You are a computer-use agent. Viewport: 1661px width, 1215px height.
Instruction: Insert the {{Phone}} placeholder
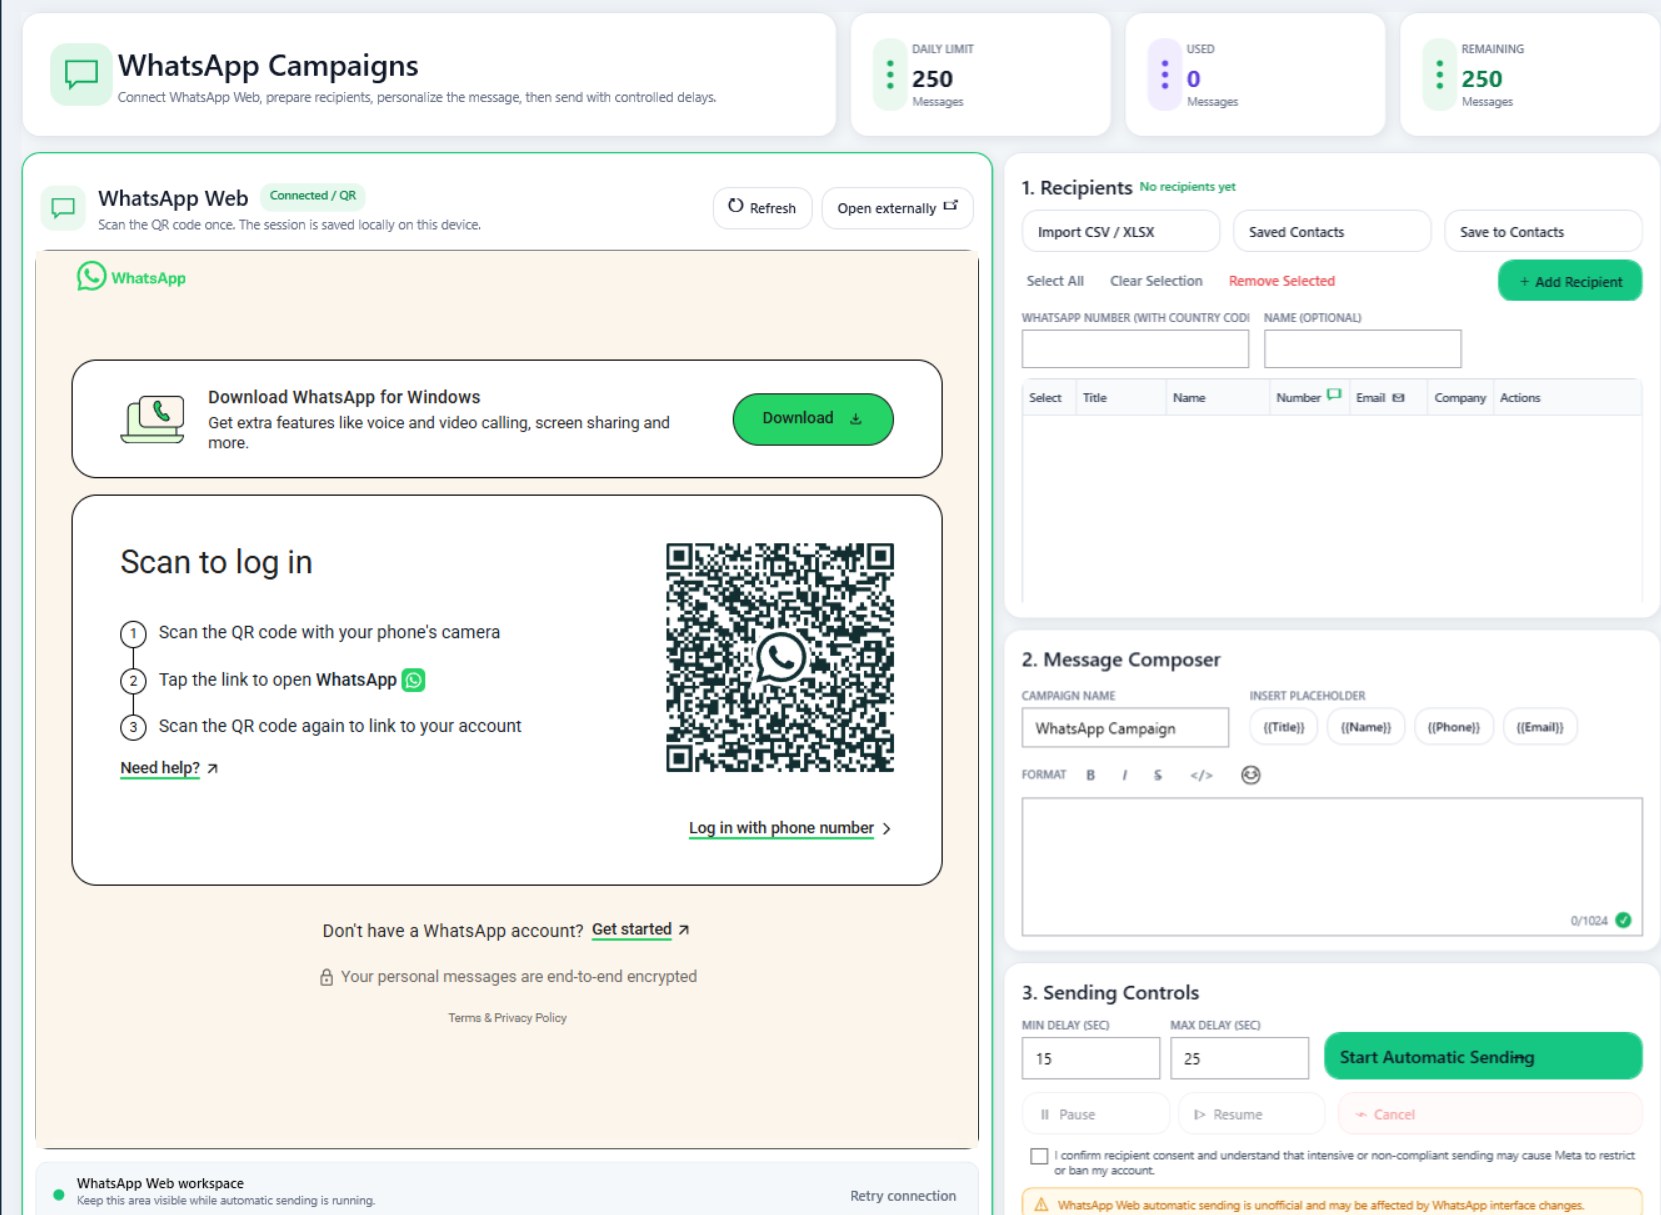pyautogui.click(x=1453, y=727)
